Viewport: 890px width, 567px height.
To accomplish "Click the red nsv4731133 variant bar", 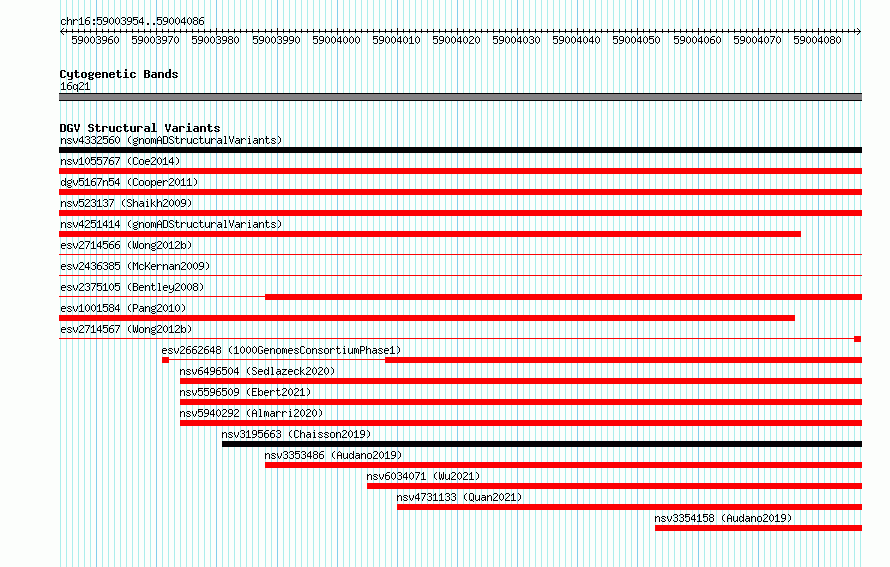I will [x=629, y=507].
